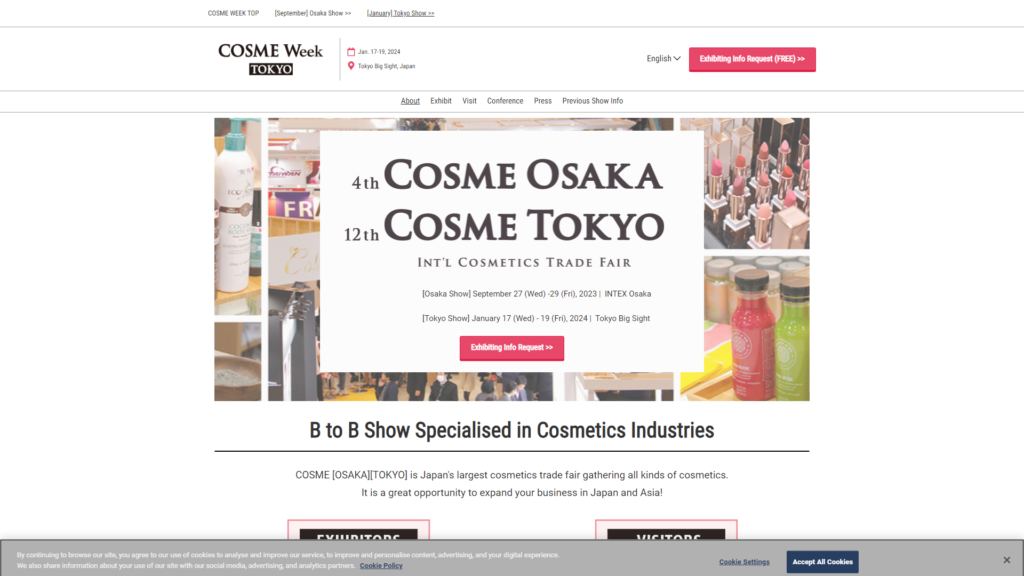Viewport: 1024px width, 576px height.
Task: Click Exhibiting Info Request (FREE) header button
Action: click(752, 59)
